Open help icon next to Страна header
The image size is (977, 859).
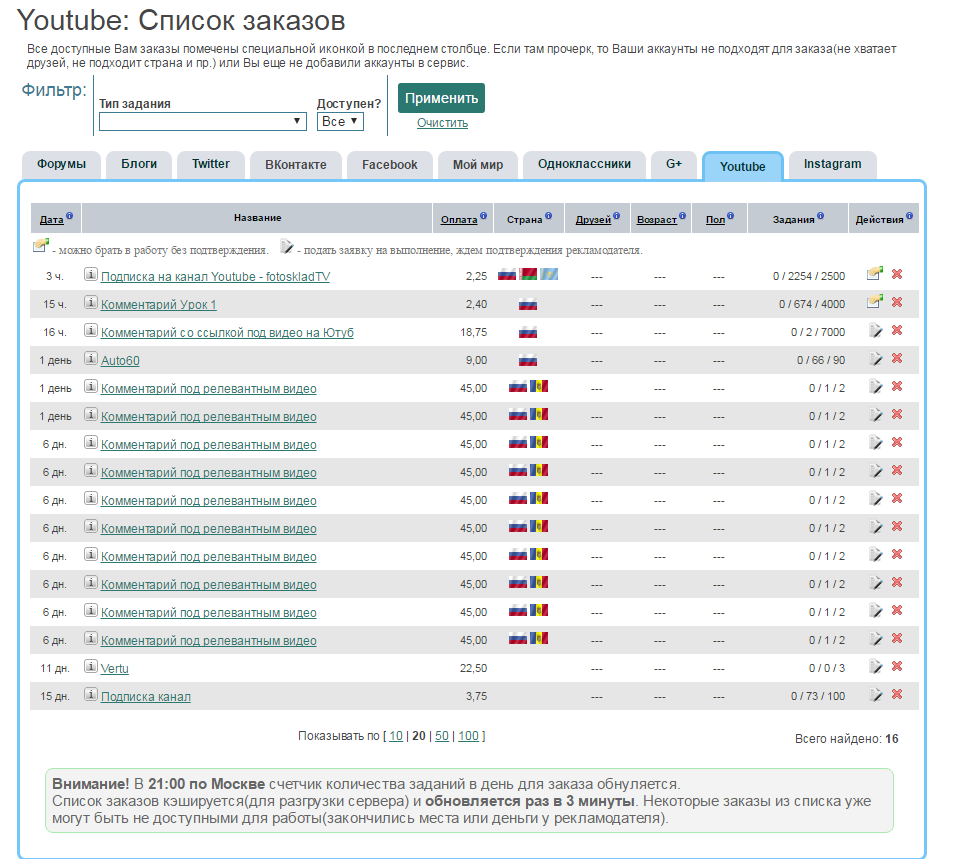pos(548,216)
